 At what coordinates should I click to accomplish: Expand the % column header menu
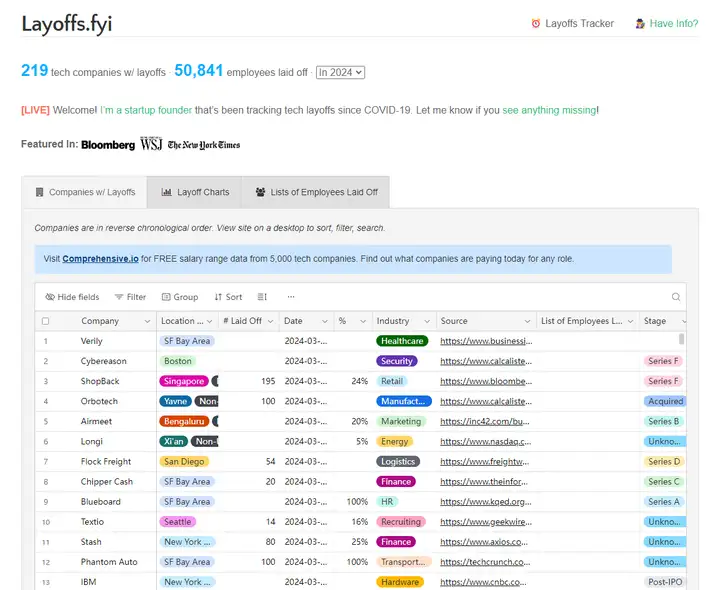(x=363, y=321)
